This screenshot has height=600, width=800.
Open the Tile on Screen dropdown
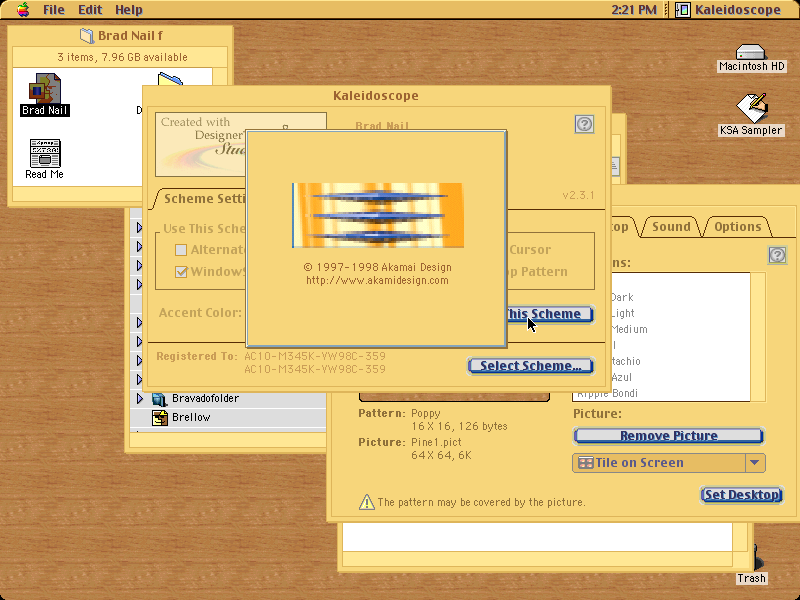(x=669, y=463)
